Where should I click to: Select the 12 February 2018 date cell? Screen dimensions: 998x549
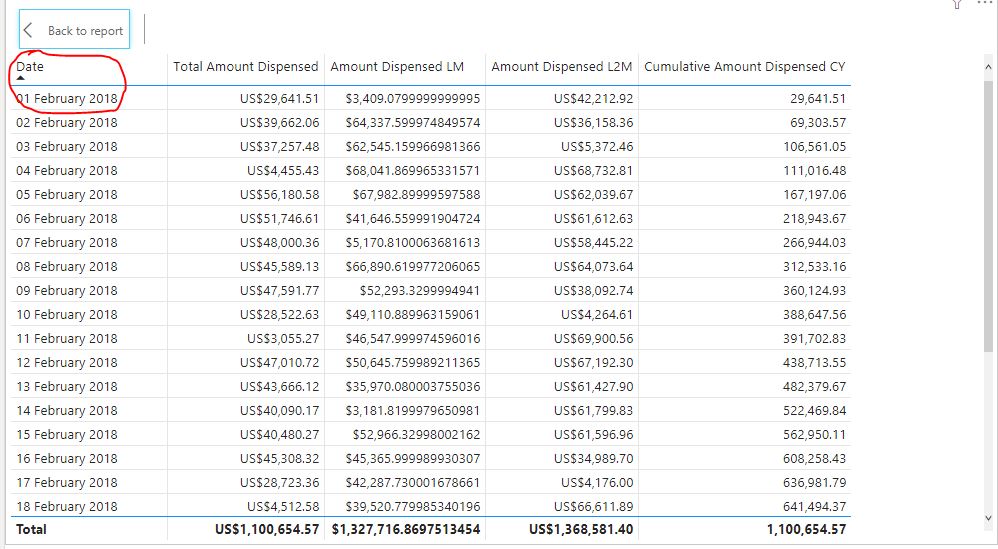pos(67,363)
